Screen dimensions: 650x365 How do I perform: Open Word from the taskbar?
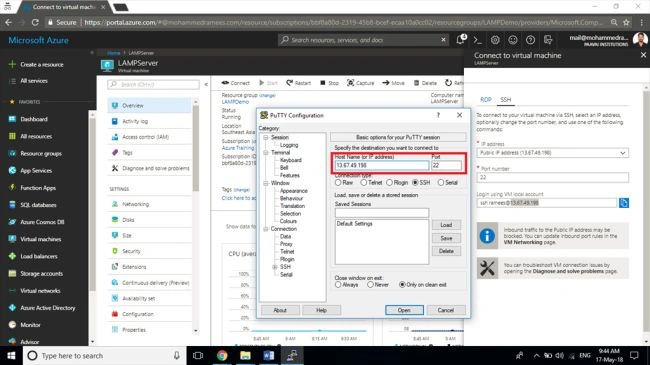pyautogui.click(x=269, y=355)
